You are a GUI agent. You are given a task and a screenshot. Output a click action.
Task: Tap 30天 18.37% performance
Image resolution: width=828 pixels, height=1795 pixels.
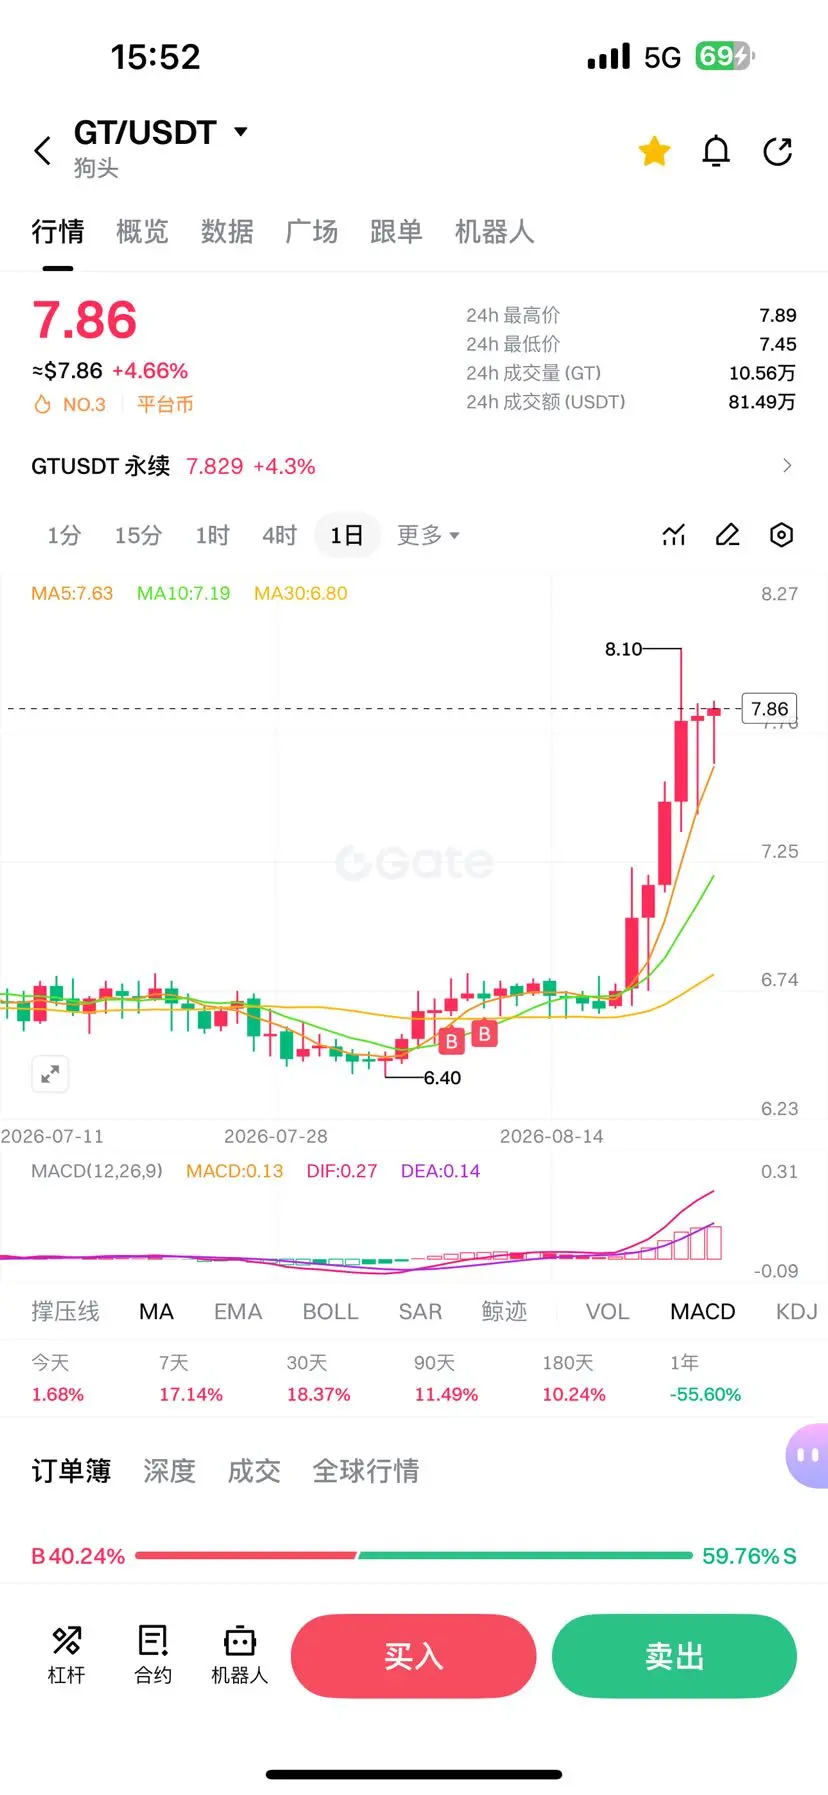pyautogui.click(x=318, y=1378)
